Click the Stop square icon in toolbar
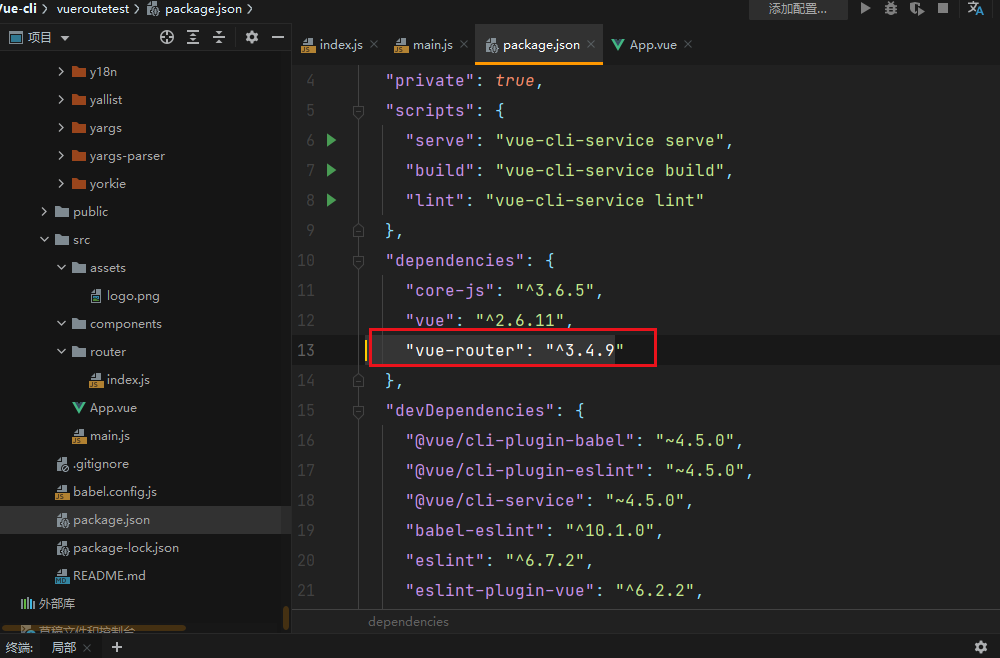 [x=943, y=8]
